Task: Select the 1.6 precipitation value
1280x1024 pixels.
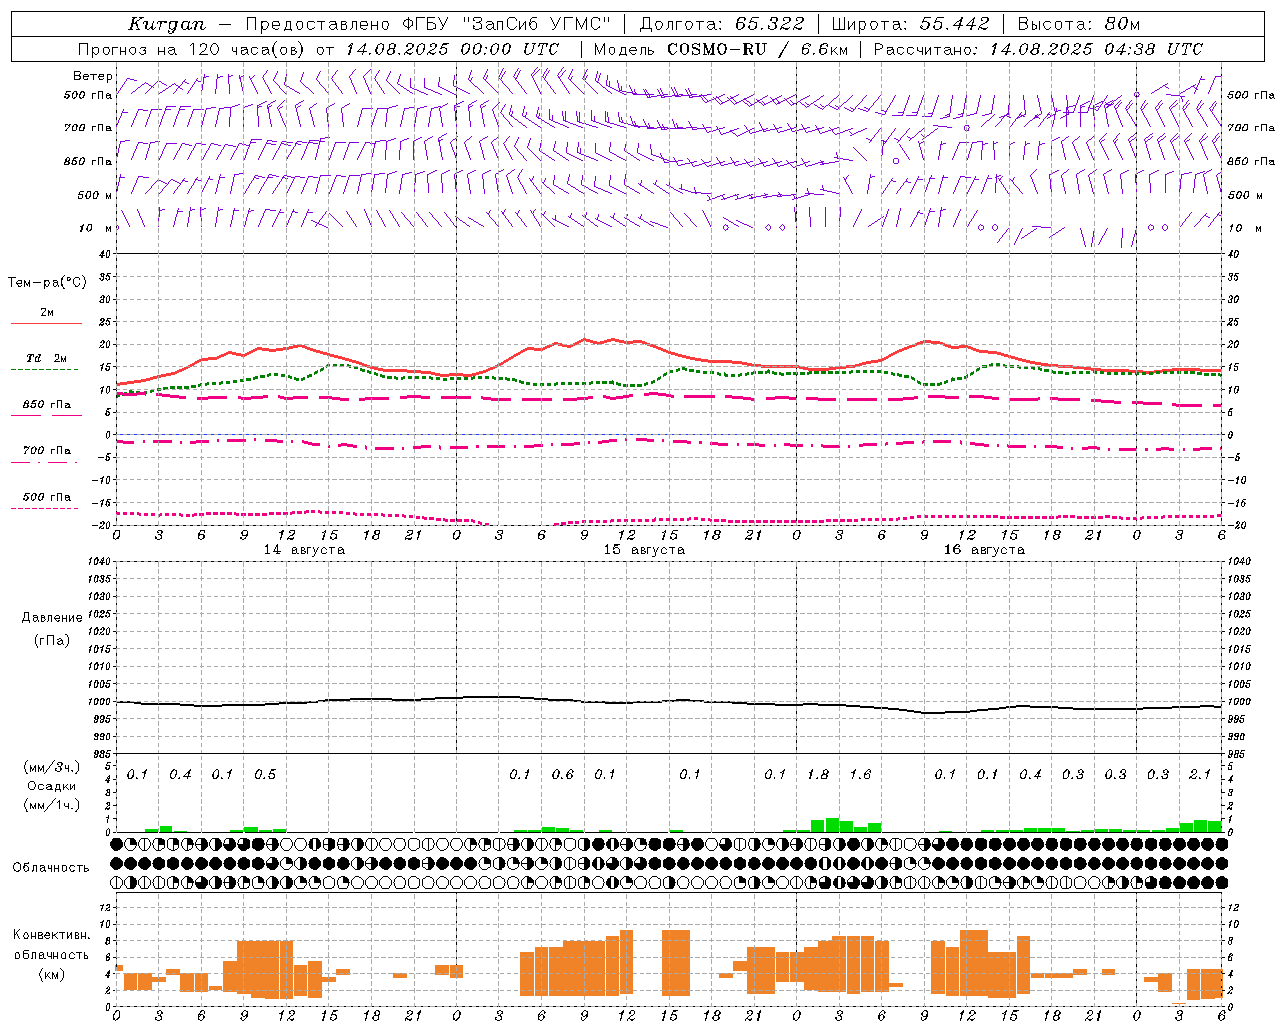Action: coord(860,774)
